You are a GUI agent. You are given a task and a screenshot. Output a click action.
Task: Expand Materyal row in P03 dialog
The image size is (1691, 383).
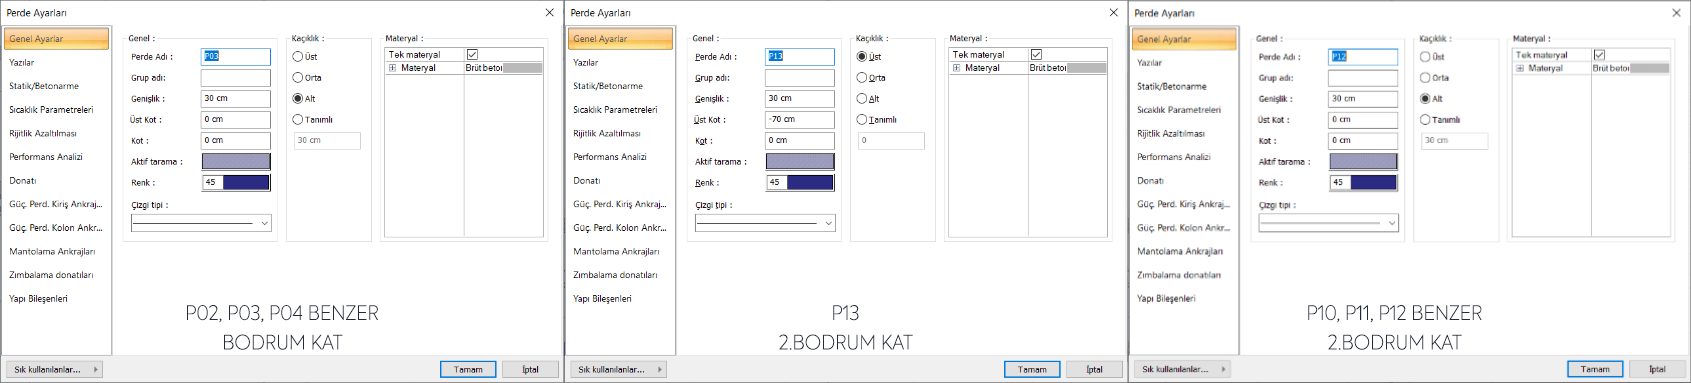coord(393,68)
